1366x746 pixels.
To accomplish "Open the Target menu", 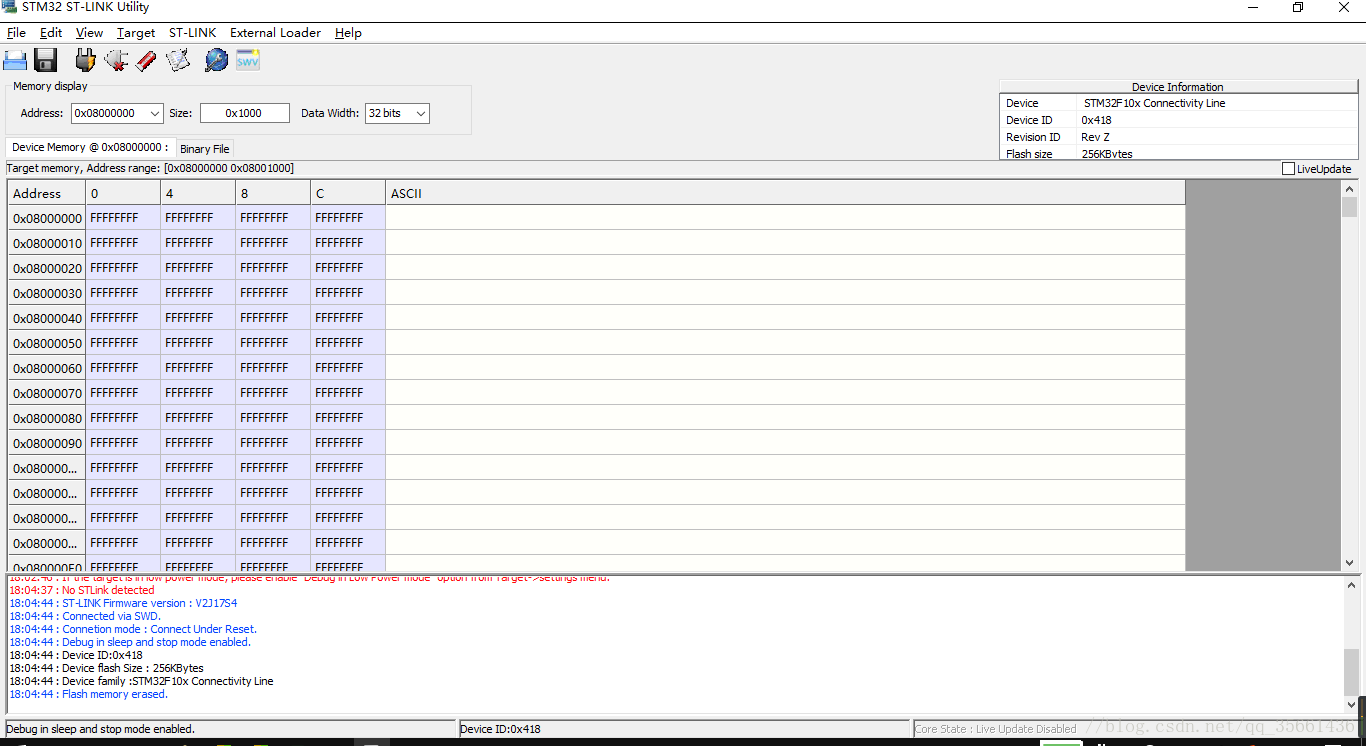I will 136,33.
